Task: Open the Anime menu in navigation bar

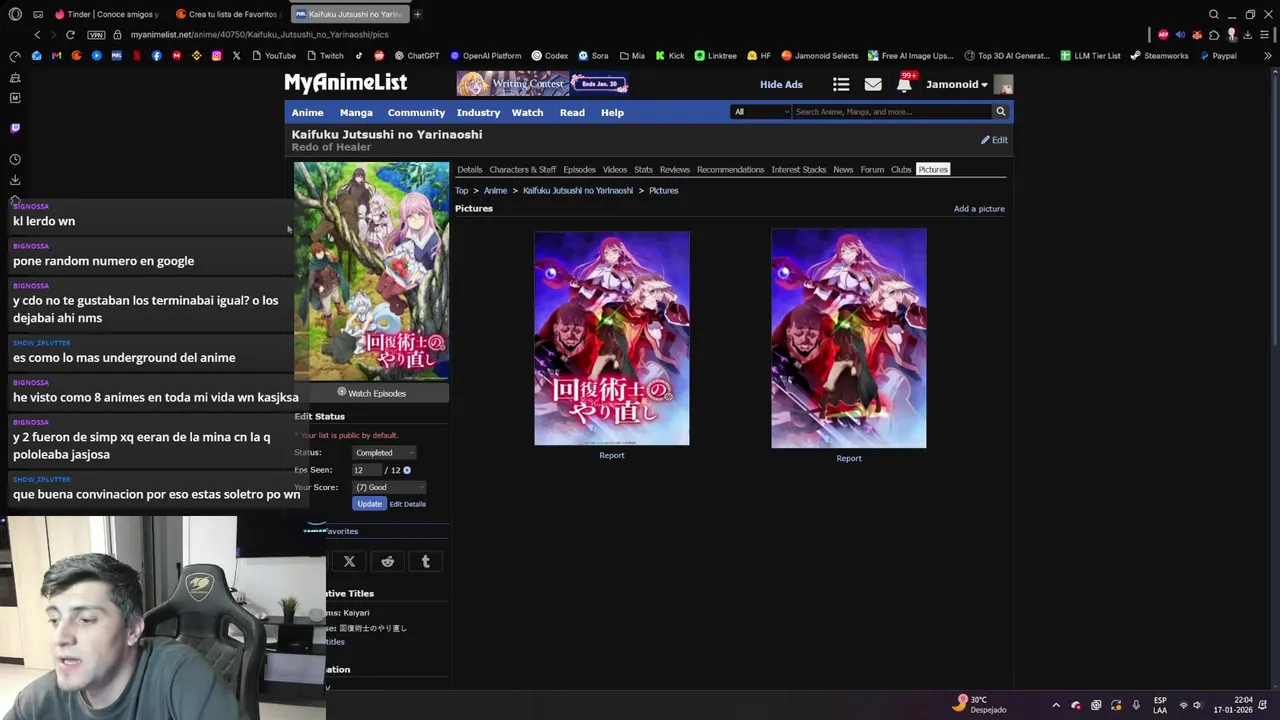Action: [x=307, y=113]
